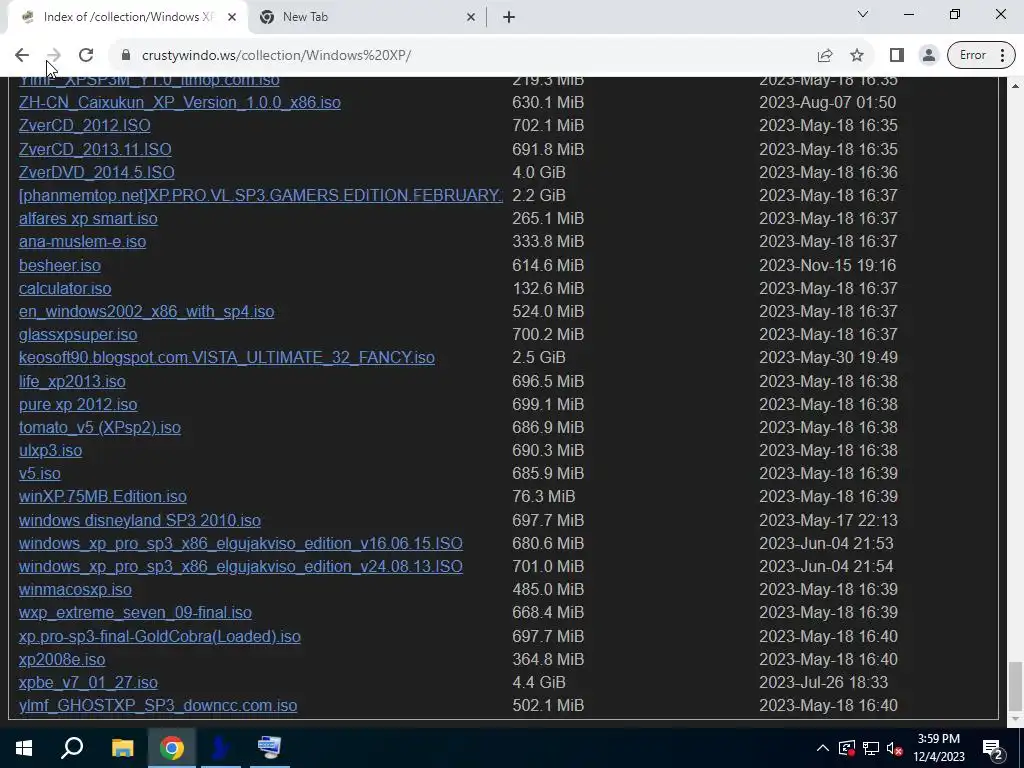The image size is (1024, 768).
Task: Reload the current page
Action: pos(86,56)
